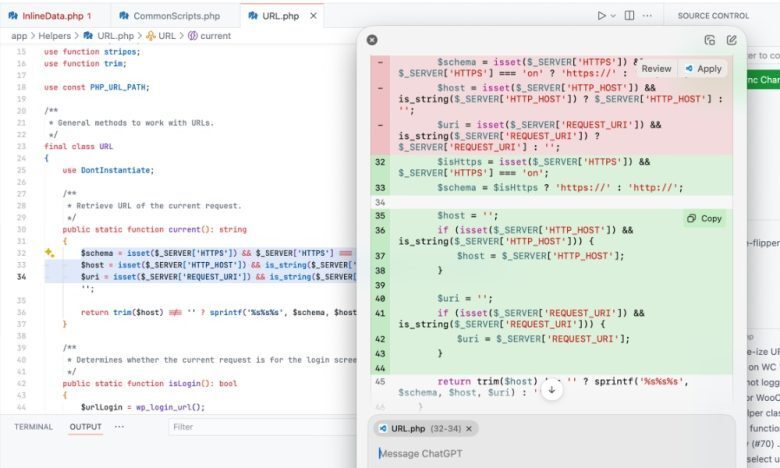
Task: Click the '$urlLogin = wp_login_url();' line
Action: click(143, 407)
